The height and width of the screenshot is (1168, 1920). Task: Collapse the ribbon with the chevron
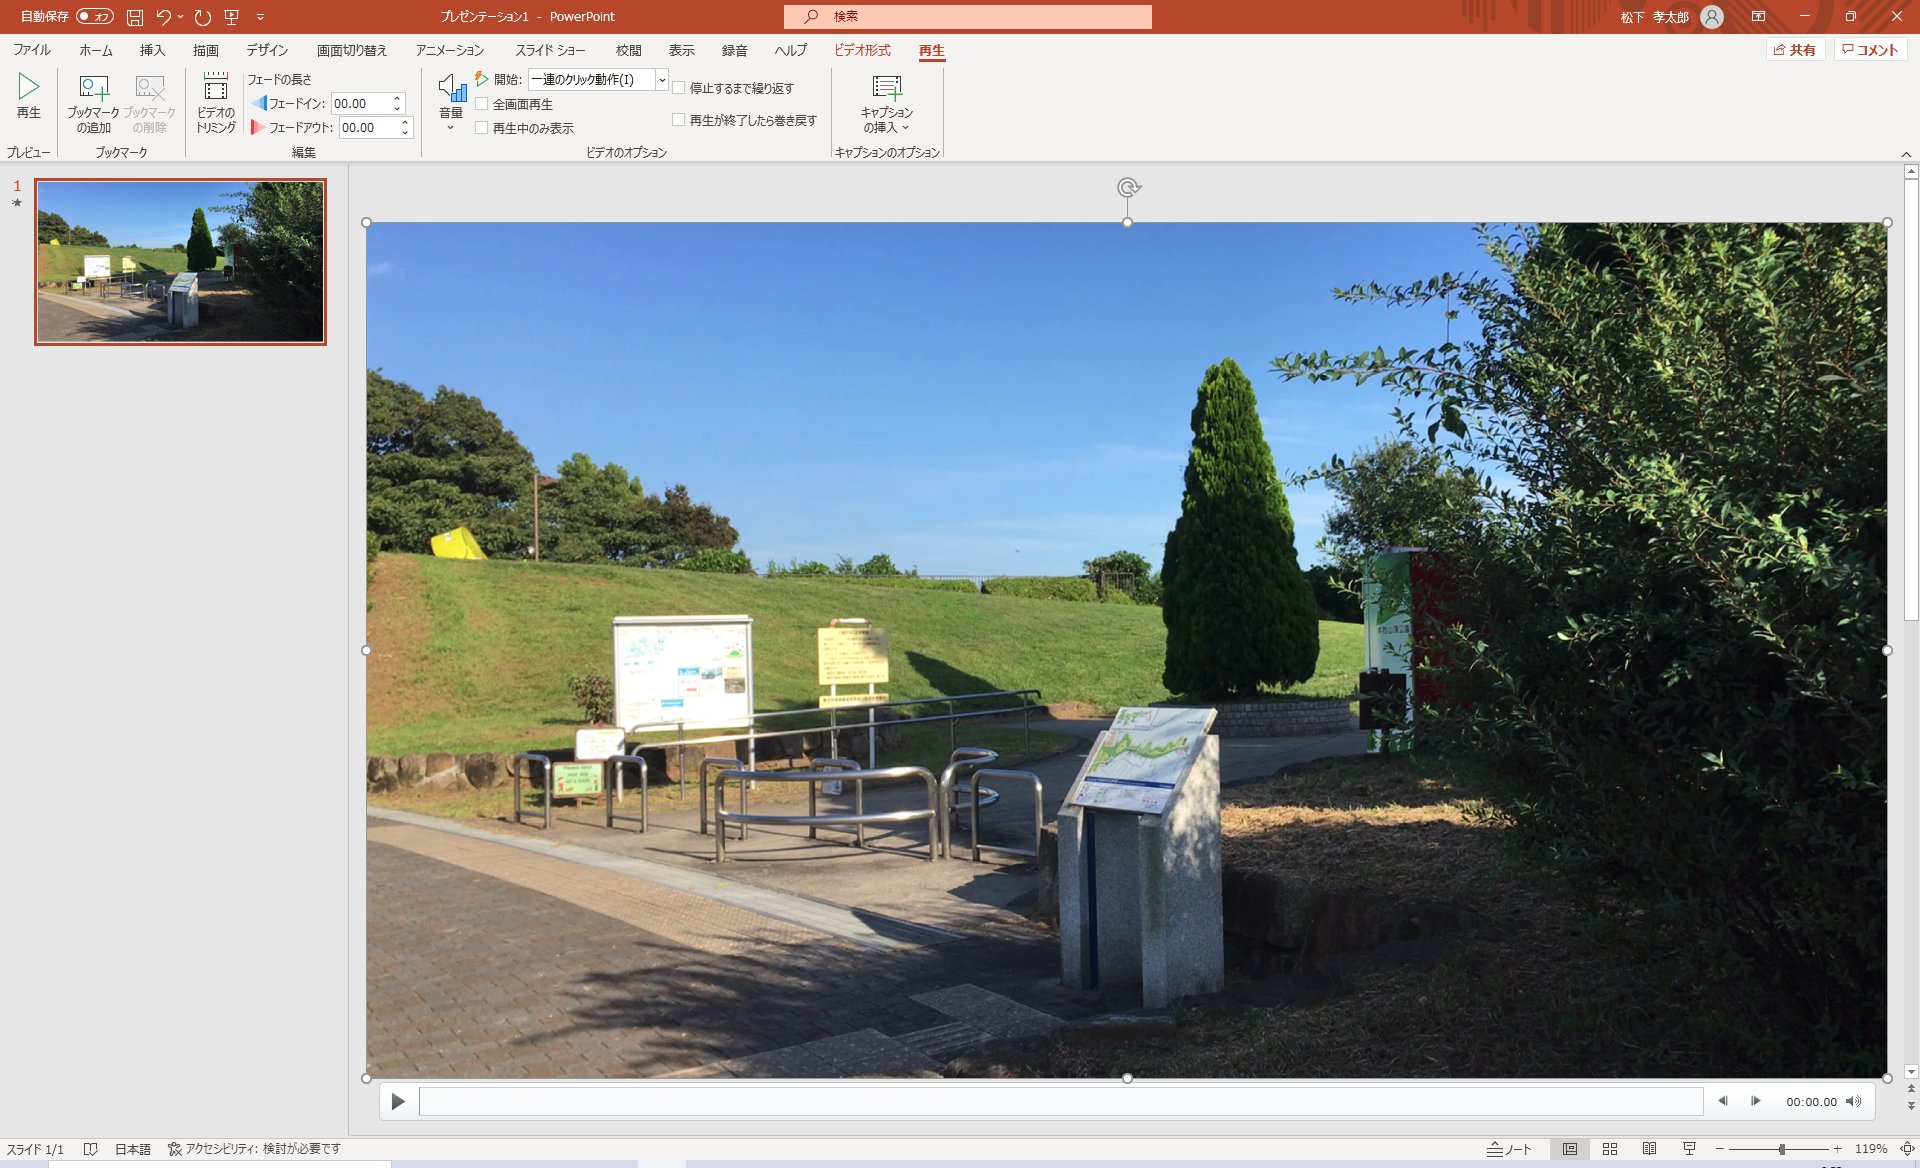tap(1906, 153)
